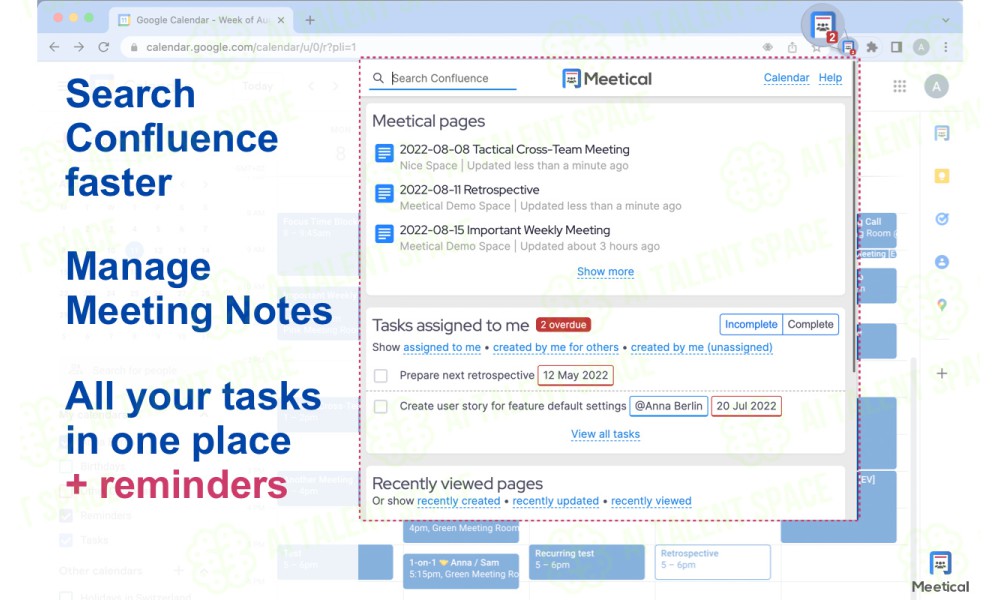Show tasks assigned to me
The image size is (1000, 600).
pos(442,348)
